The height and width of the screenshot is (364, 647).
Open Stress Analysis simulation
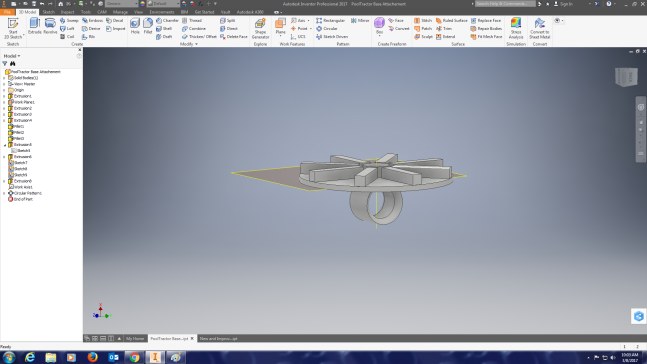point(516,28)
